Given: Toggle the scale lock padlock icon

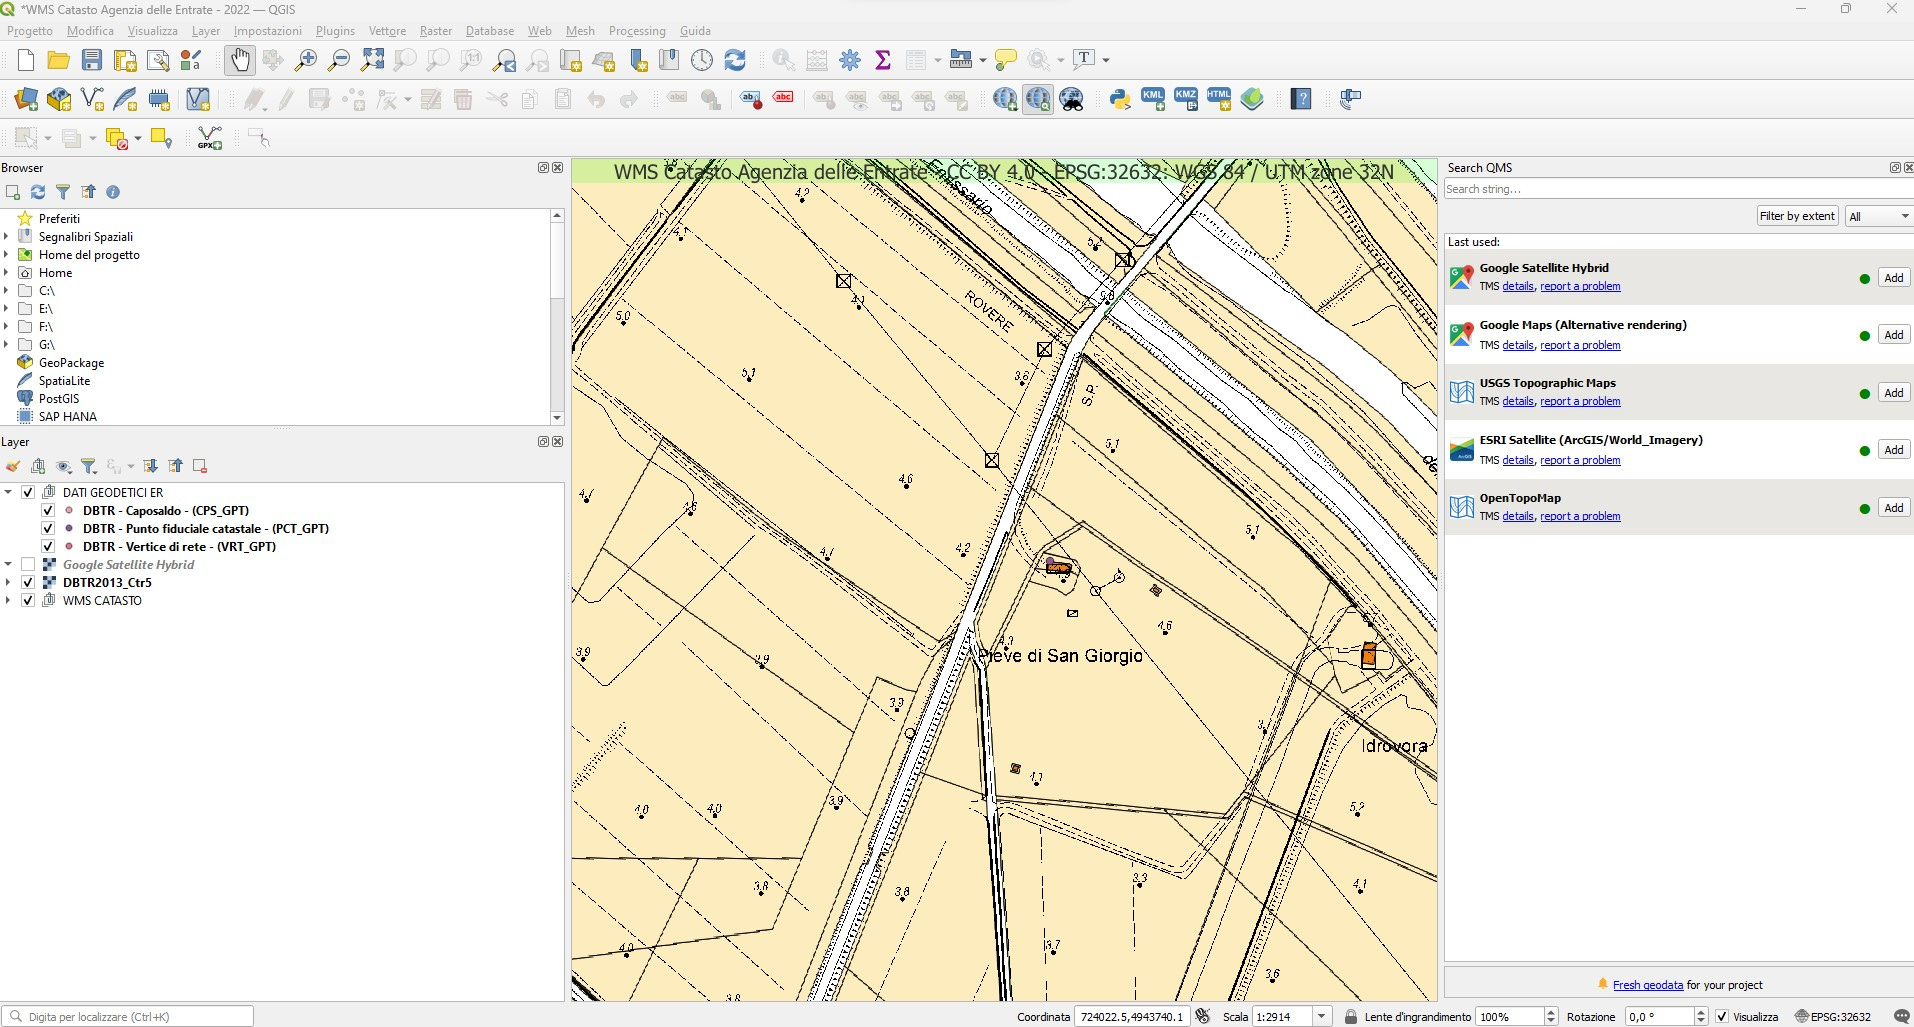Looking at the screenshot, I should [x=1351, y=1016].
